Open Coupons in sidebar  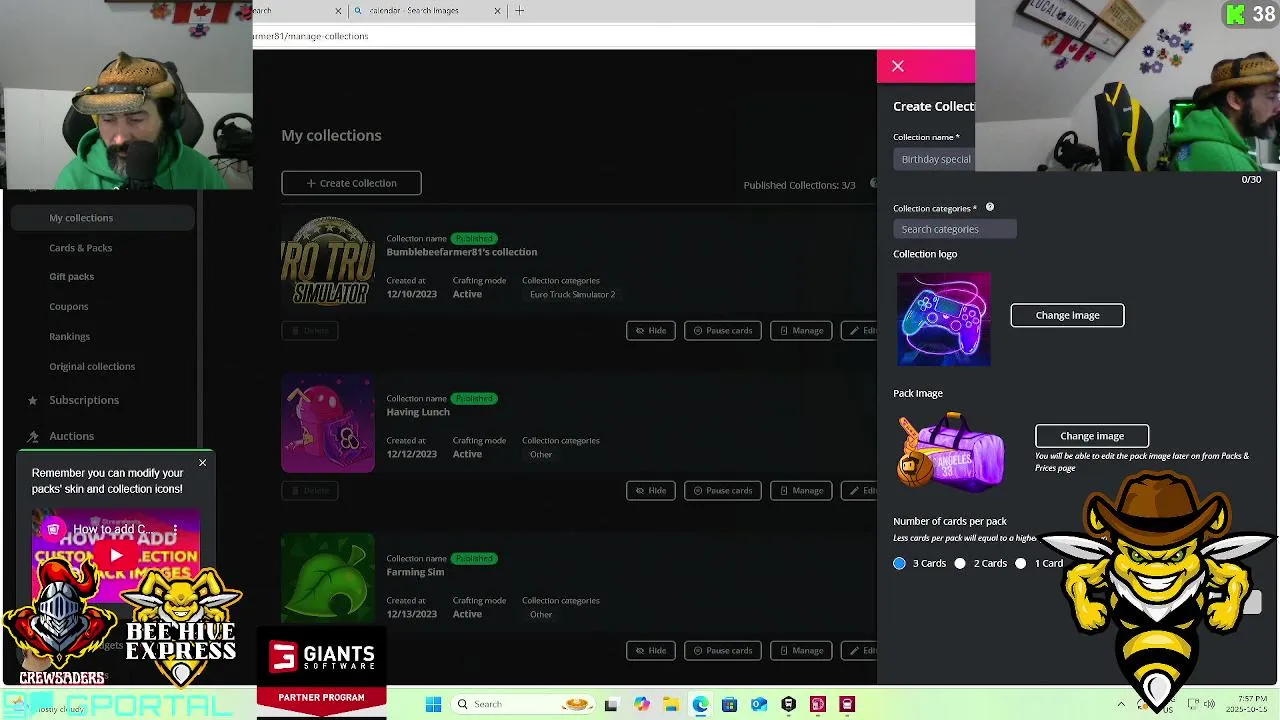click(68, 306)
